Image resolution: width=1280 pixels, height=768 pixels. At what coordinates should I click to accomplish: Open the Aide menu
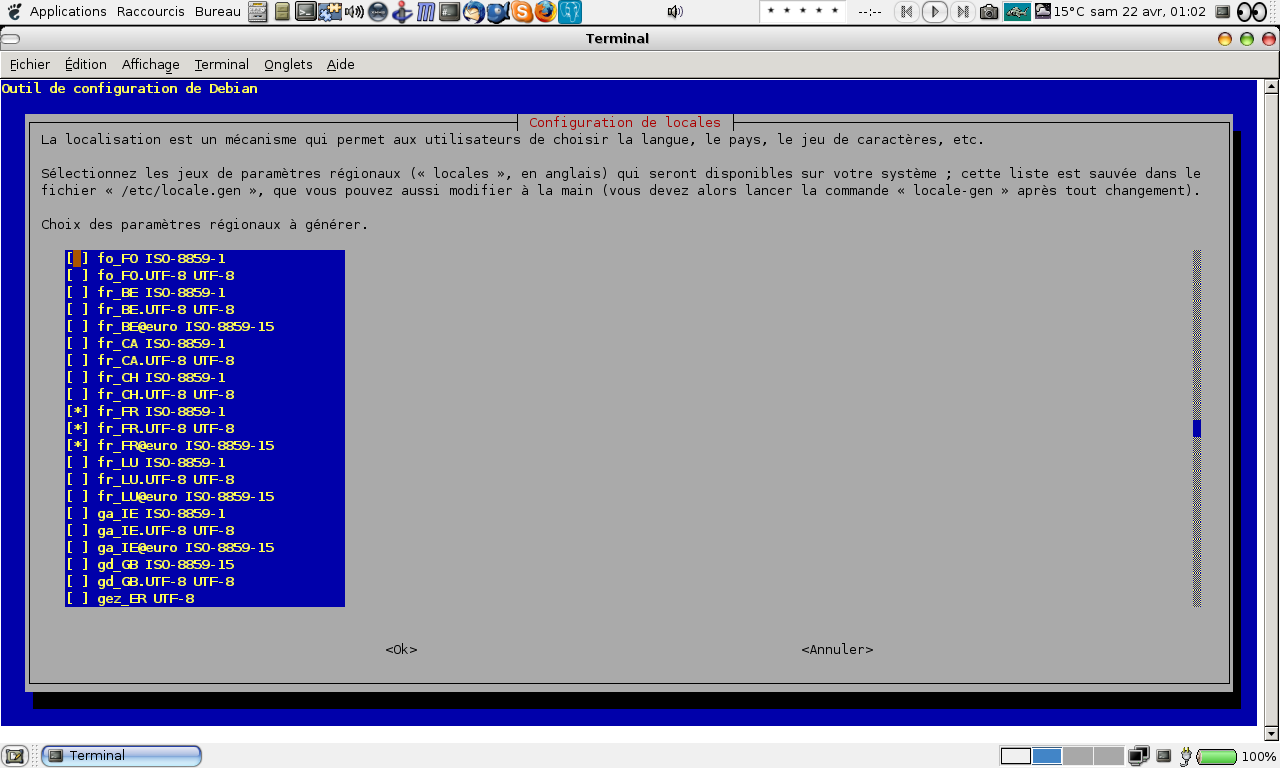click(x=341, y=64)
